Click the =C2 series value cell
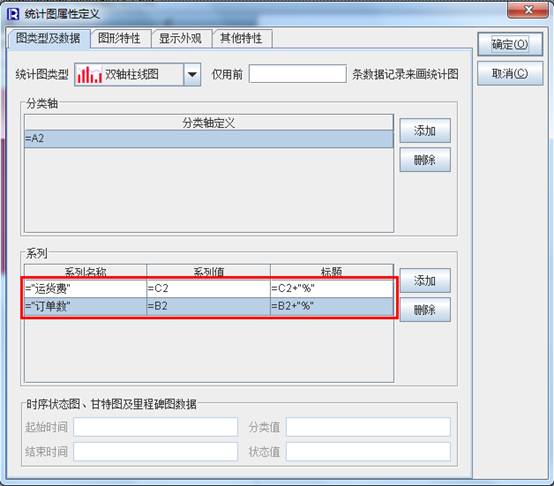 [208, 289]
